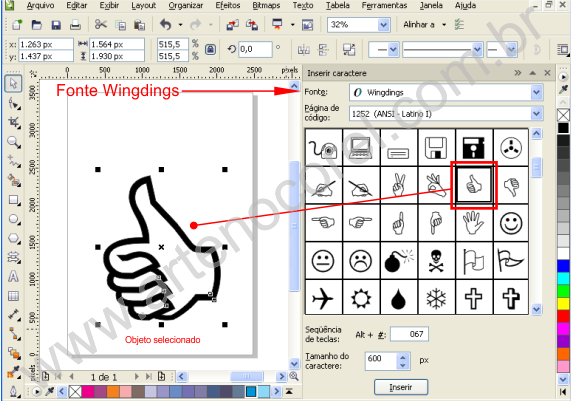This screenshot has height=402, width=571.
Task: Open the outline width dropdown
Action: (477, 49)
